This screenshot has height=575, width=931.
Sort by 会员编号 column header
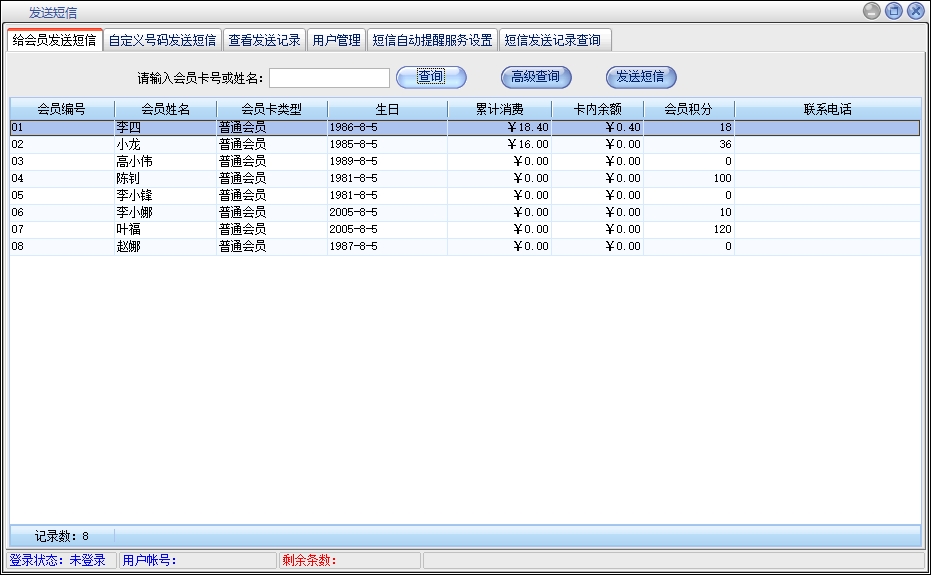tap(61, 109)
